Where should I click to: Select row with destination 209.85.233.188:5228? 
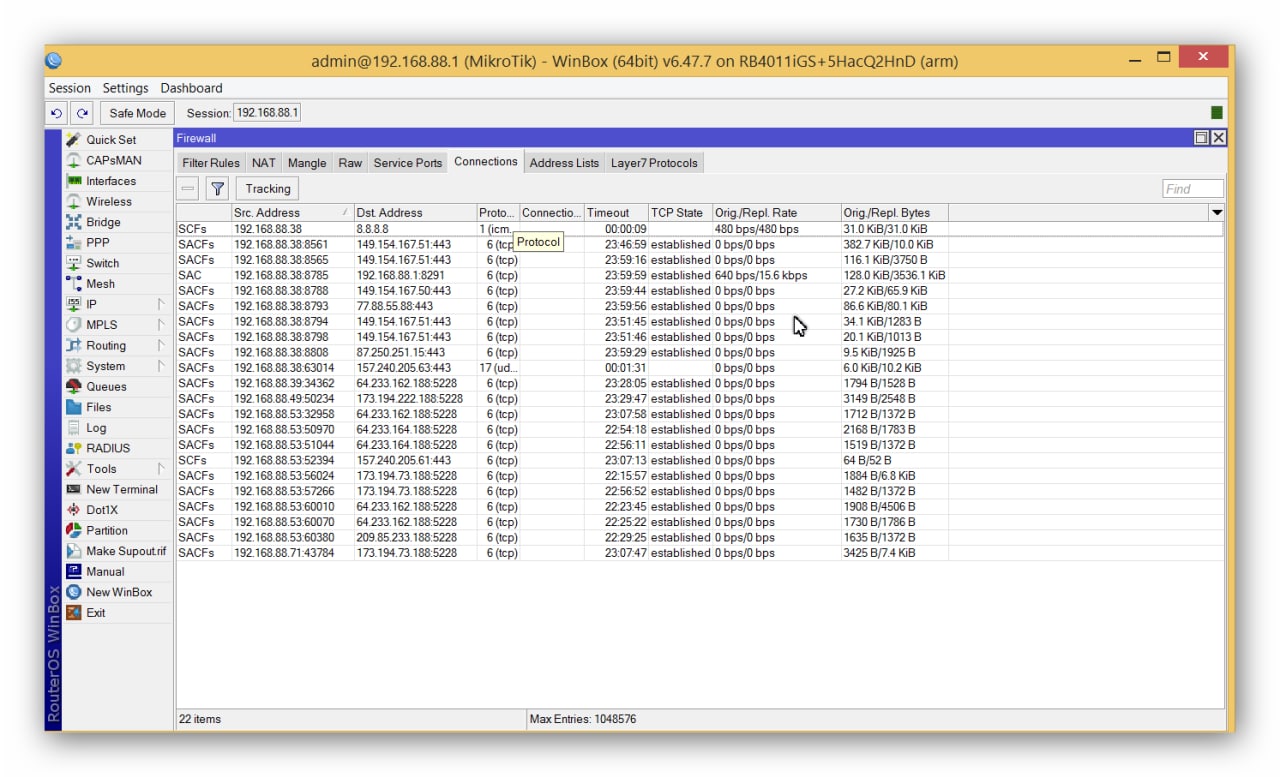(700, 537)
